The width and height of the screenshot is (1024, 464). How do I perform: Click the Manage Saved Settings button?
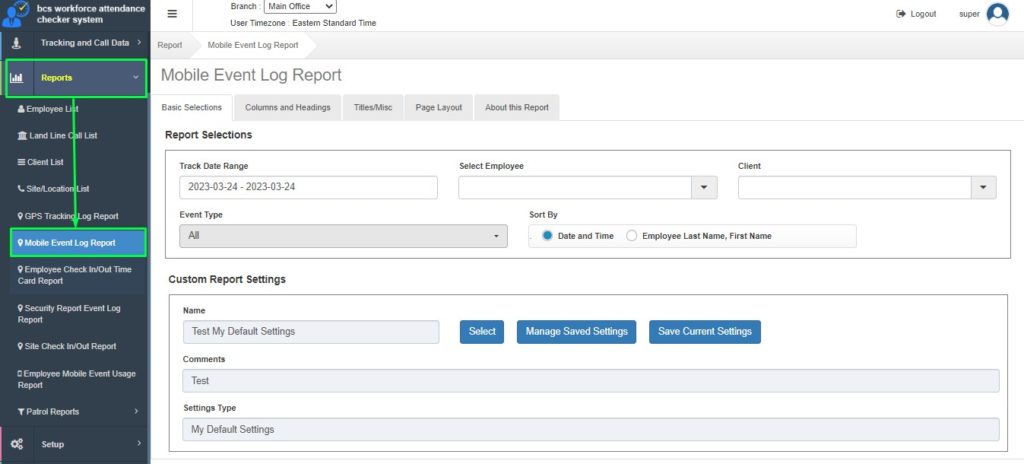click(x=576, y=331)
